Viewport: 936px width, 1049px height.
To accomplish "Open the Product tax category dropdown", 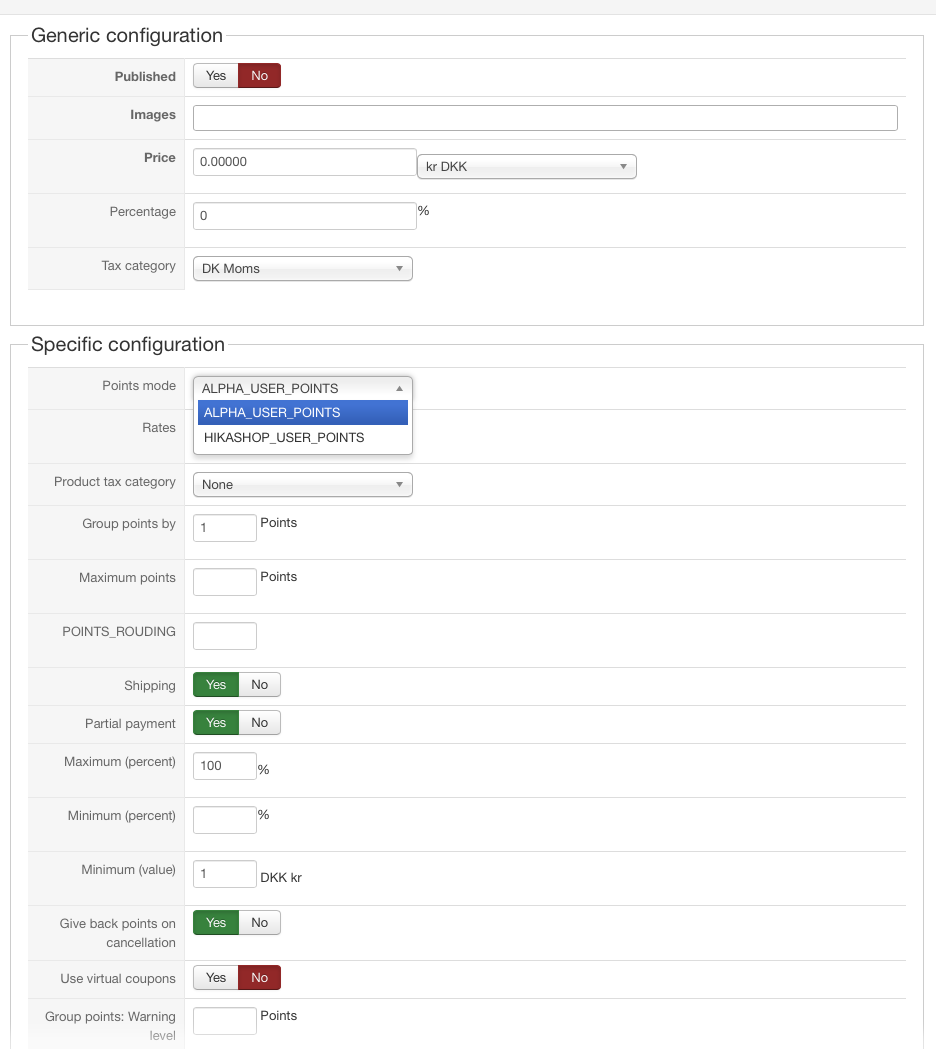I will 302,484.
